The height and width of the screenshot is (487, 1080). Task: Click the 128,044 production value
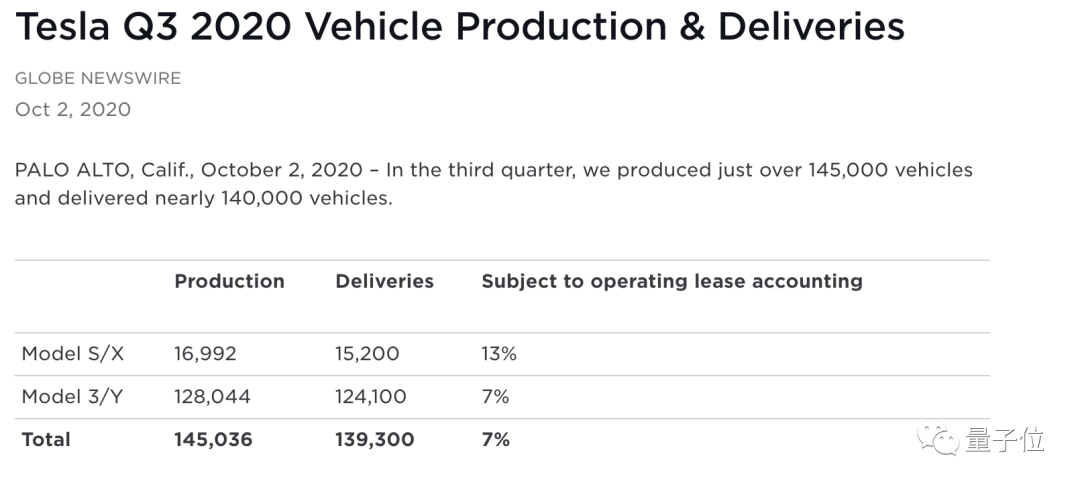tap(212, 397)
